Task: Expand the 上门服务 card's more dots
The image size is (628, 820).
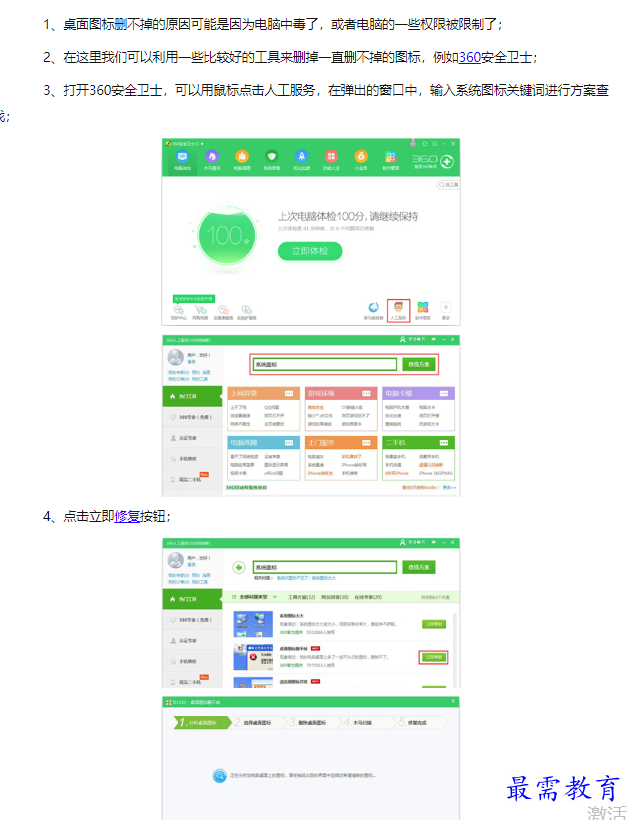Action: [366, 443]
